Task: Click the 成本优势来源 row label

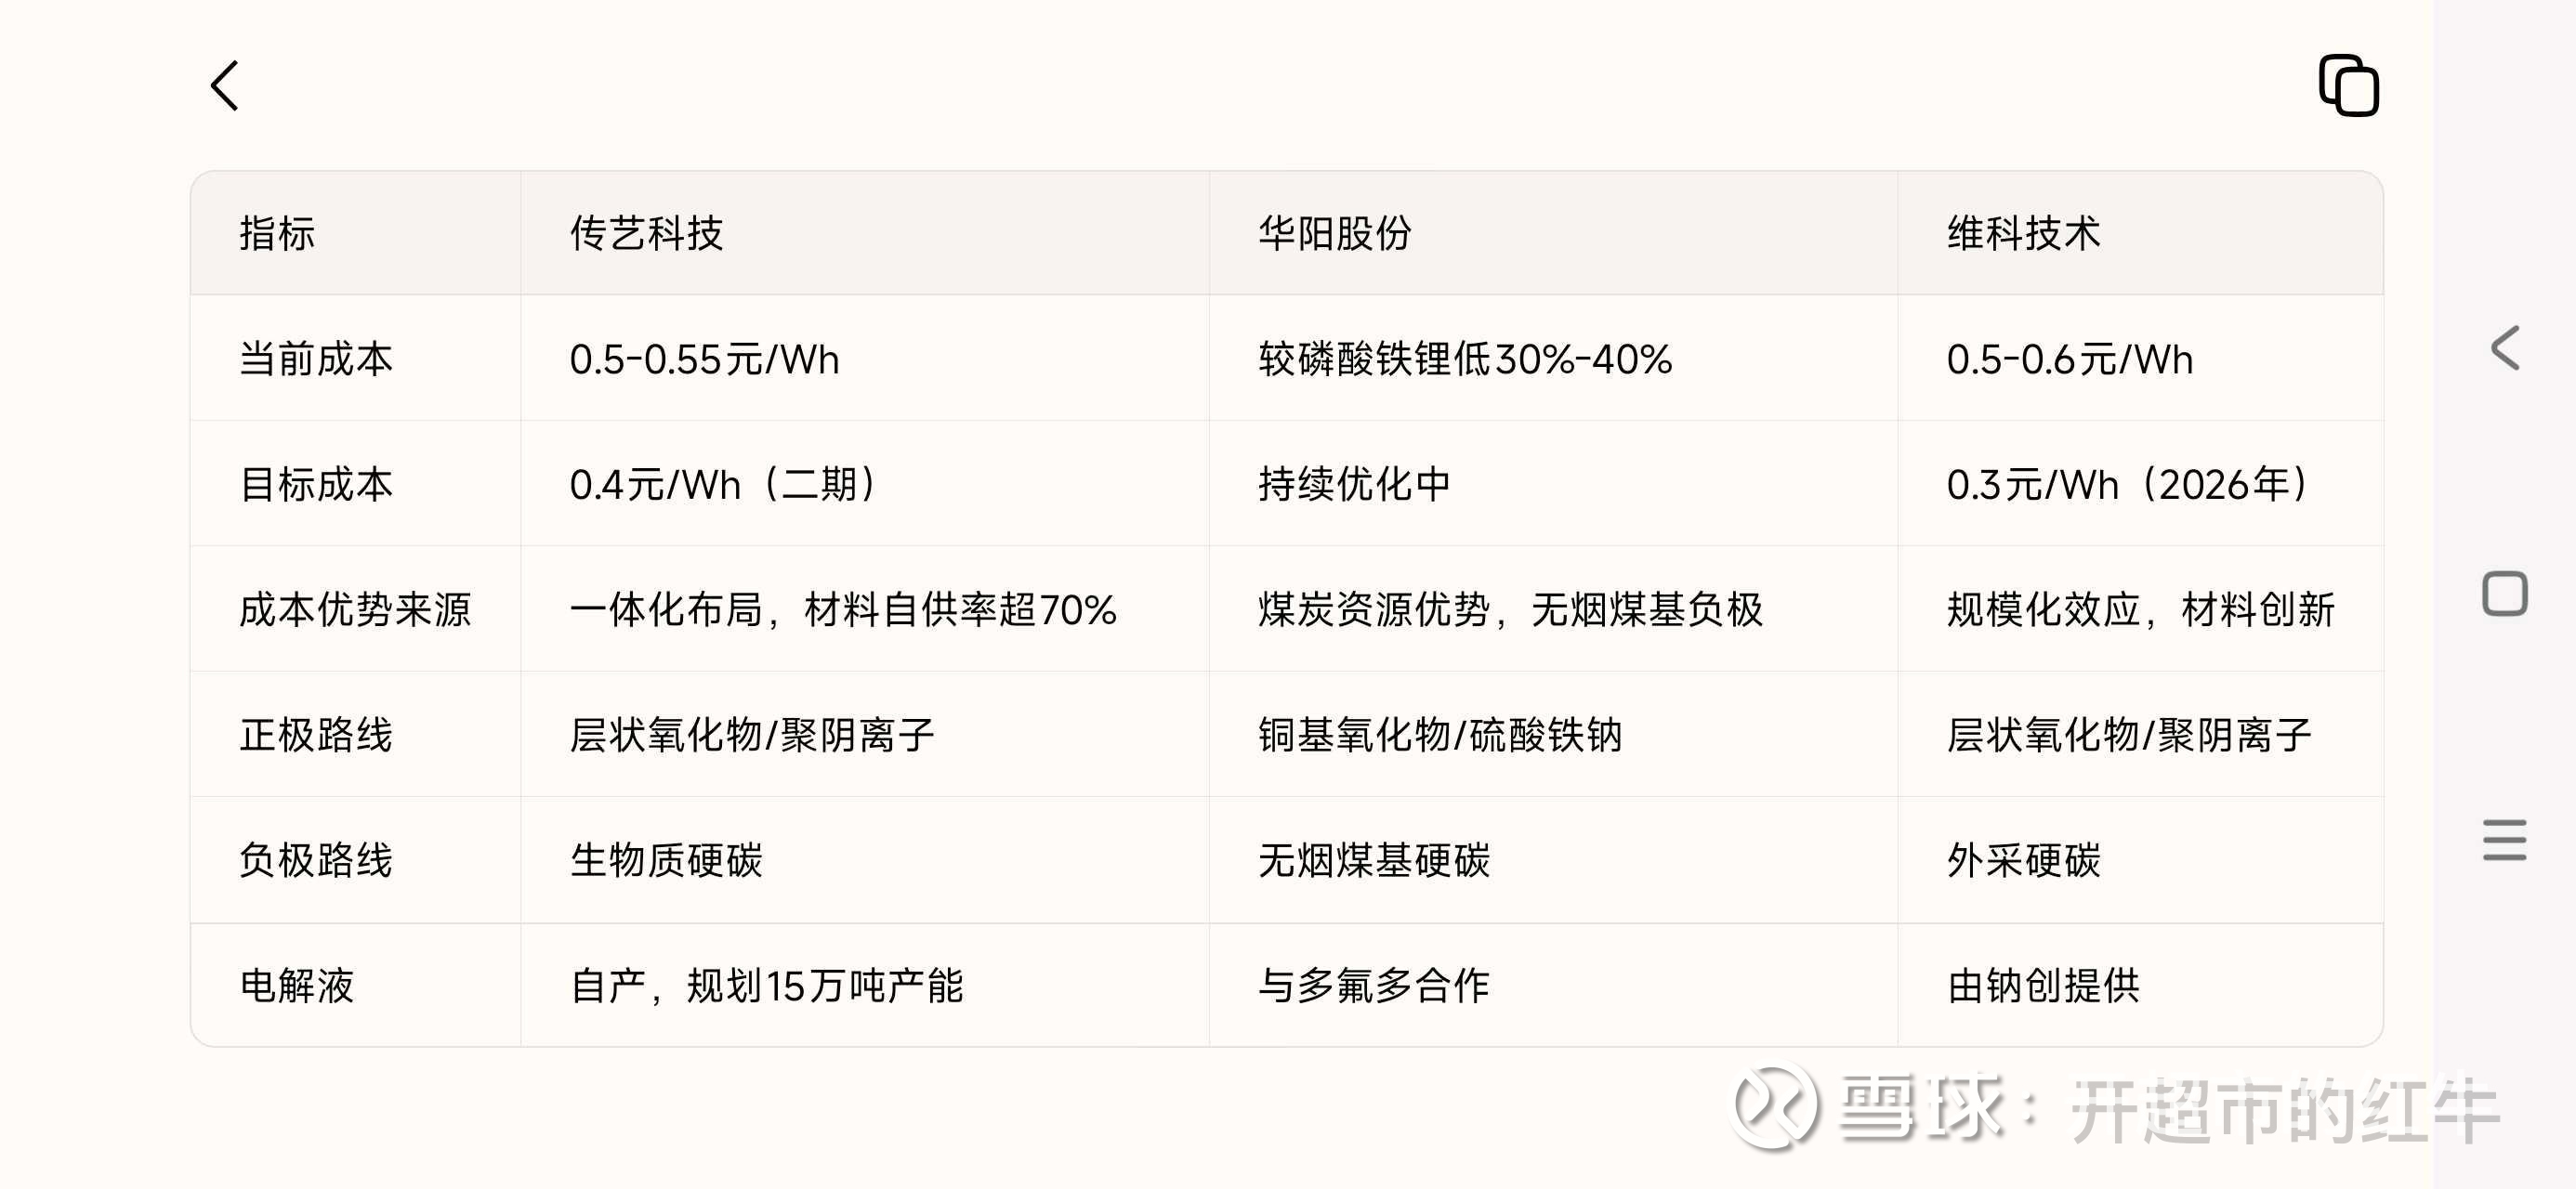Action: 355,610
